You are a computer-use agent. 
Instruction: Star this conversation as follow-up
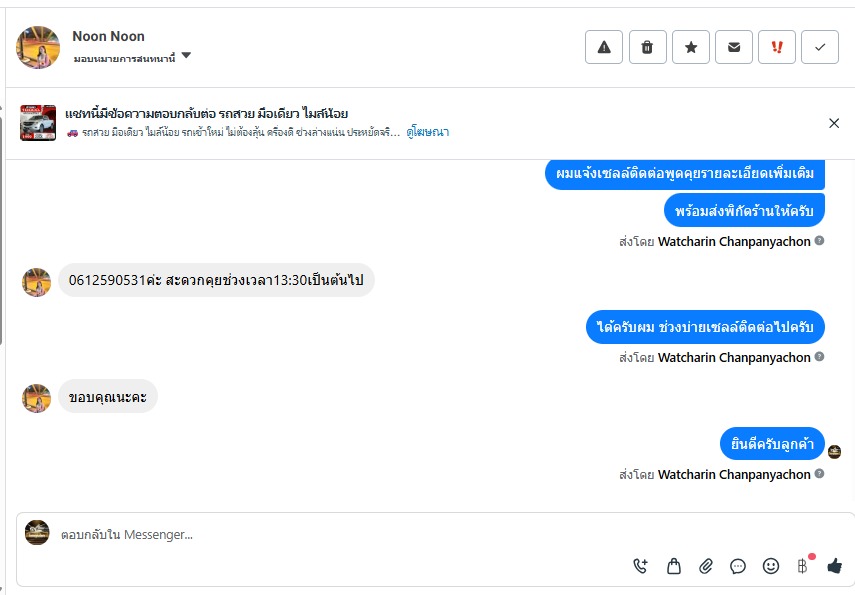click(691, 47)
